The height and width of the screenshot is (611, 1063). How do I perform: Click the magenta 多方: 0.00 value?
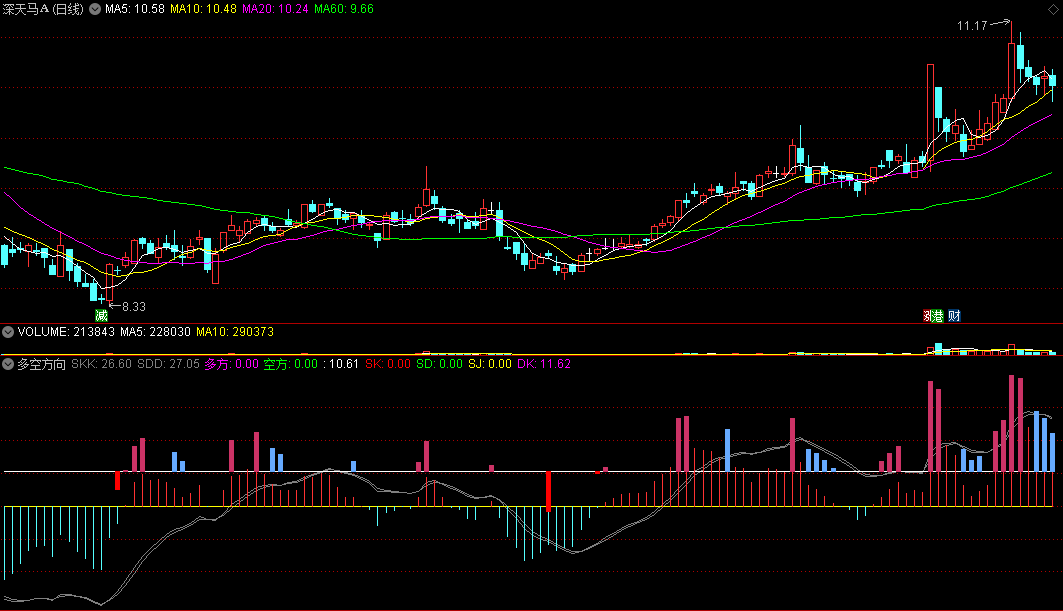[232, 364]
